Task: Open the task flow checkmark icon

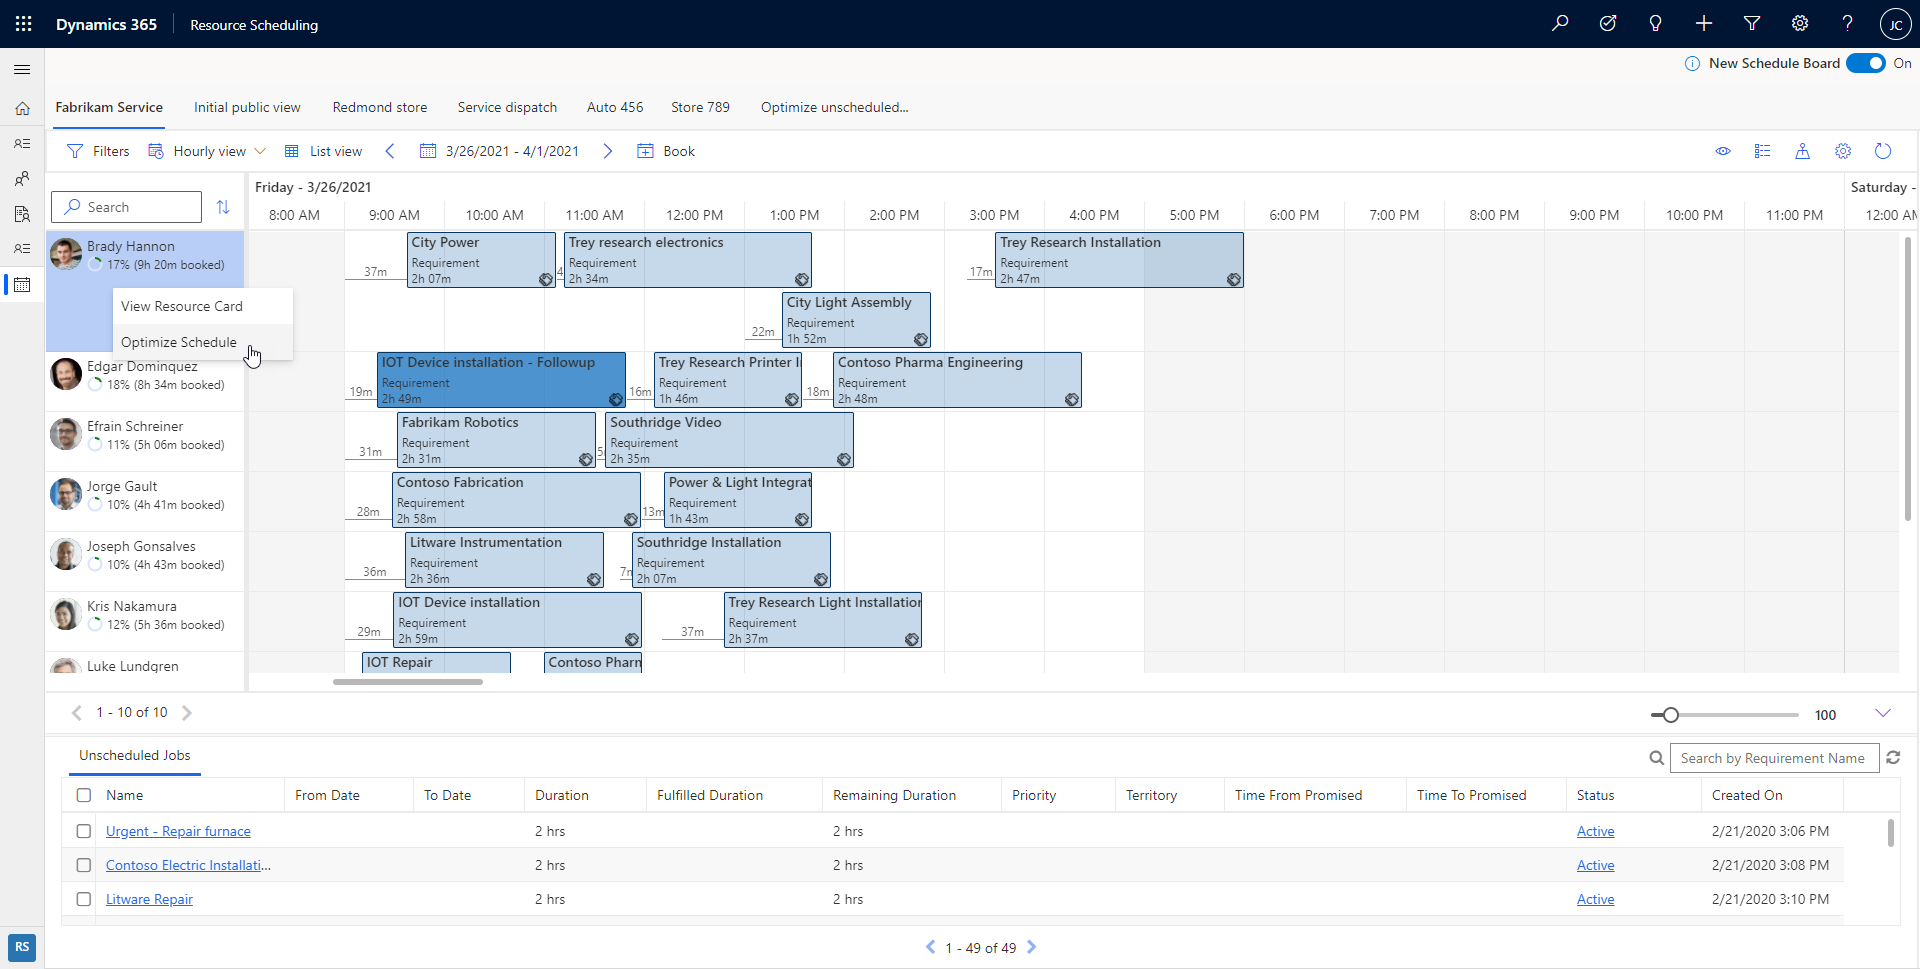Action: 1608,24
